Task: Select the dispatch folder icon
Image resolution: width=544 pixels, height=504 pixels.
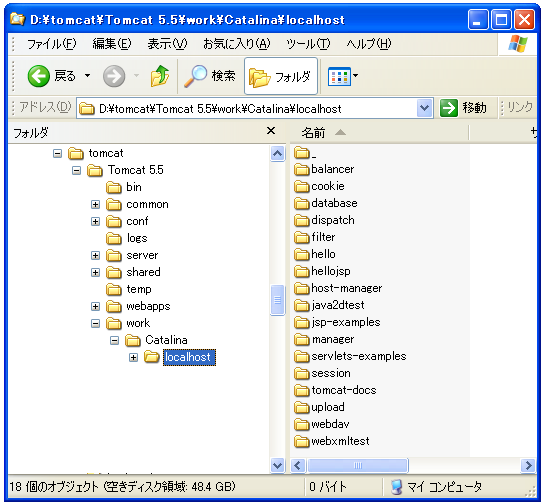Action: pyautogui.click(x=301, y=220)
